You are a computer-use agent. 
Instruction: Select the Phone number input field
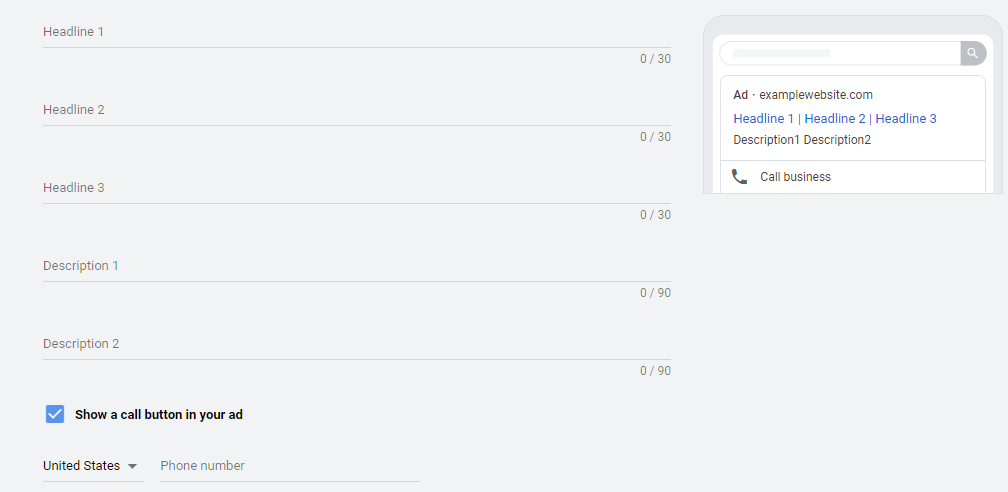pos(290,466)
